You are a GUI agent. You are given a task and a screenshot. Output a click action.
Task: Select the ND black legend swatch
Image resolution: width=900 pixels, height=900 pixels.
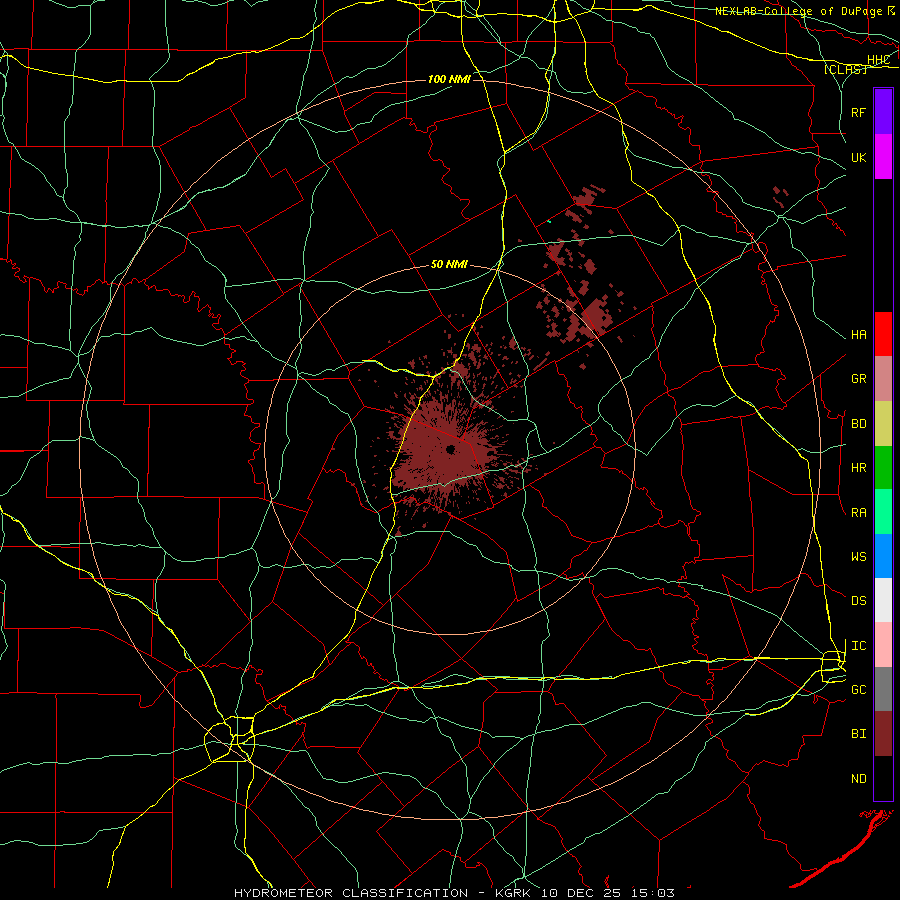click(x=883, y=778)
